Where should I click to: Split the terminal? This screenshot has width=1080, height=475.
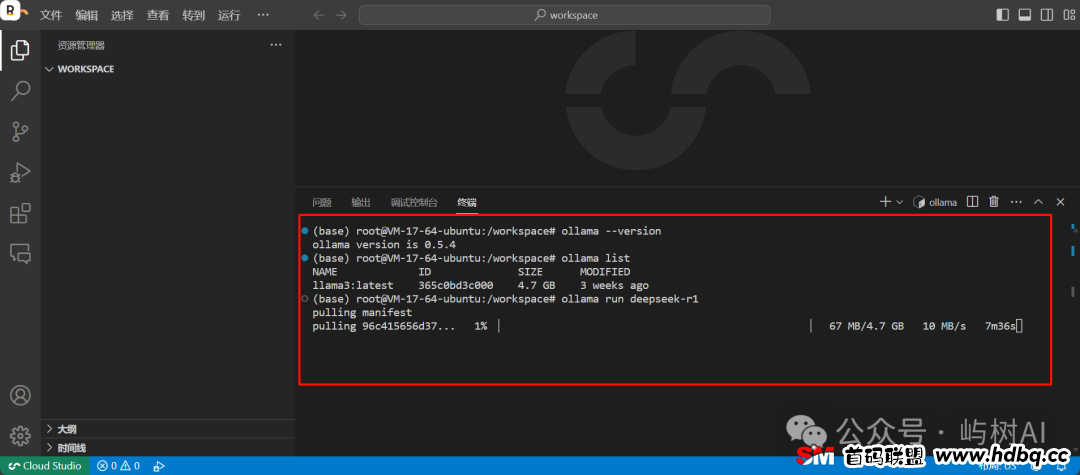(x=973, y=202)
